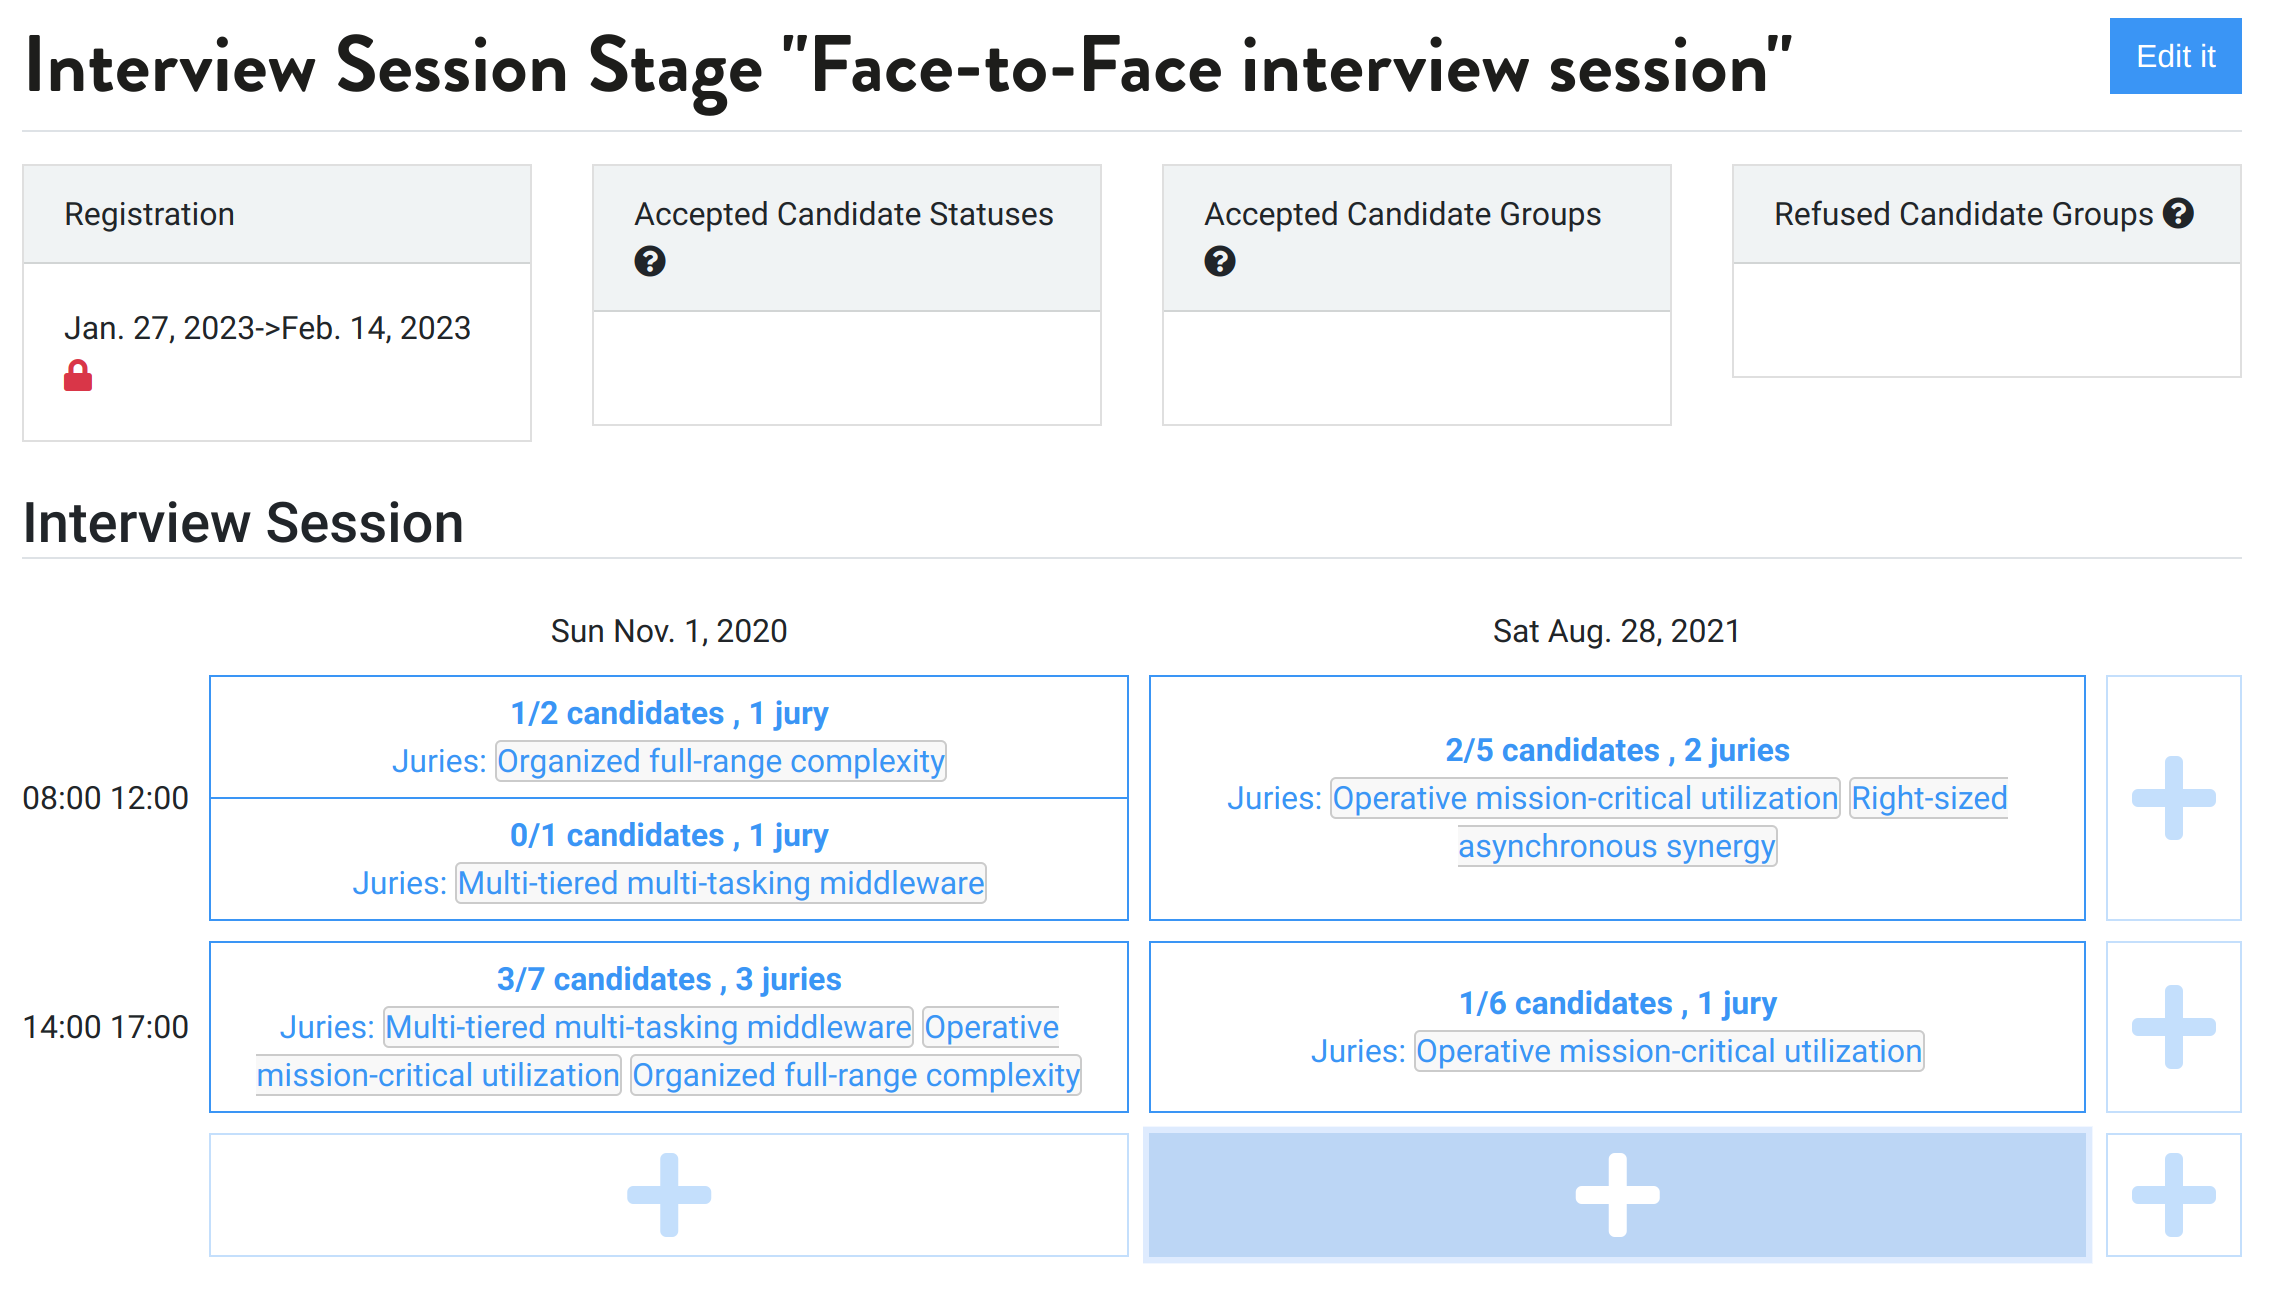The width and height of the screenshot is (2282, 1294).
Task: Click Organized full-range complexity jury in 3/7 session
Action: point(855,1076)
